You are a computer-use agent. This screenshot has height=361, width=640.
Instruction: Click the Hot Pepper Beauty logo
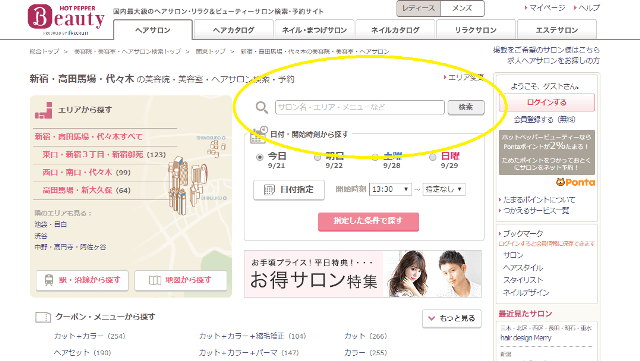click(66, 19)
